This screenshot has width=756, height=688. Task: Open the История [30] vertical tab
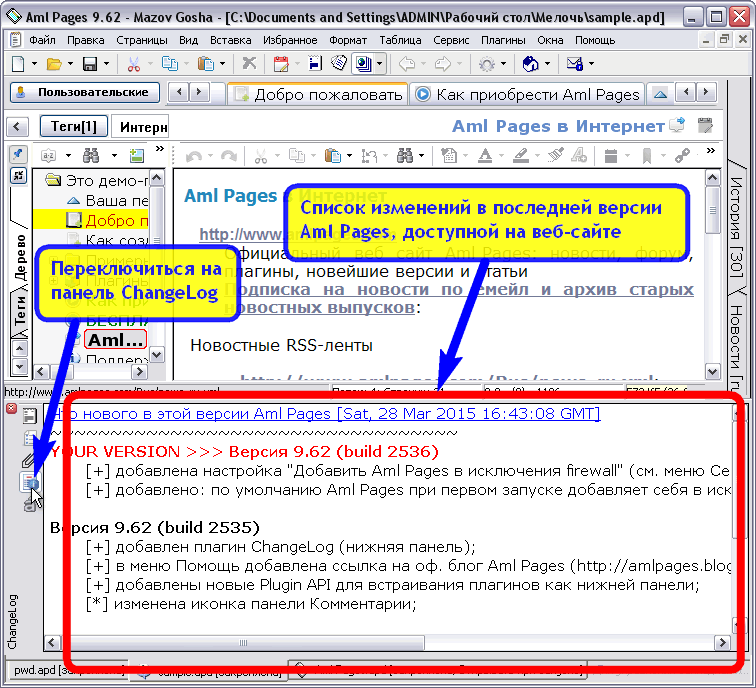coord(736,227)
